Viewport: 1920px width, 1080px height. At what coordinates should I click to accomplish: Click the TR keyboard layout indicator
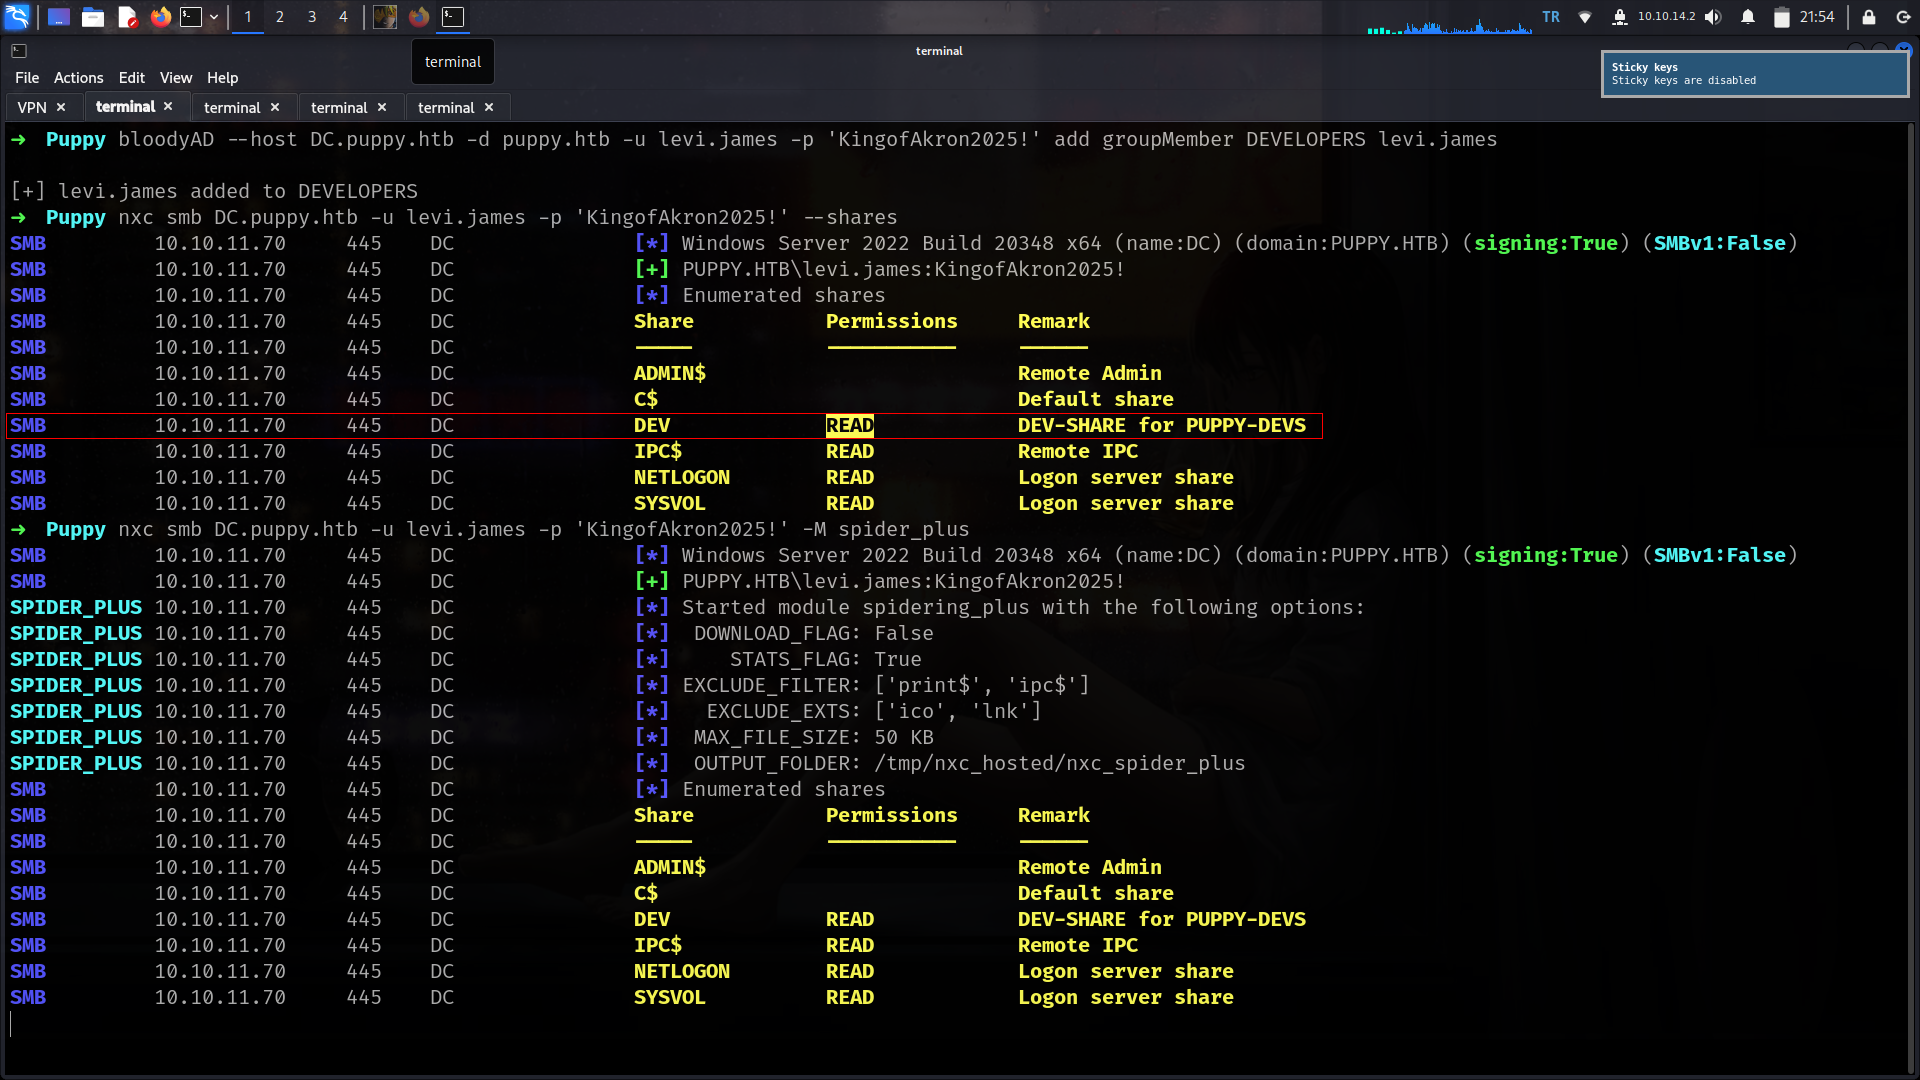coord(1550,16)
